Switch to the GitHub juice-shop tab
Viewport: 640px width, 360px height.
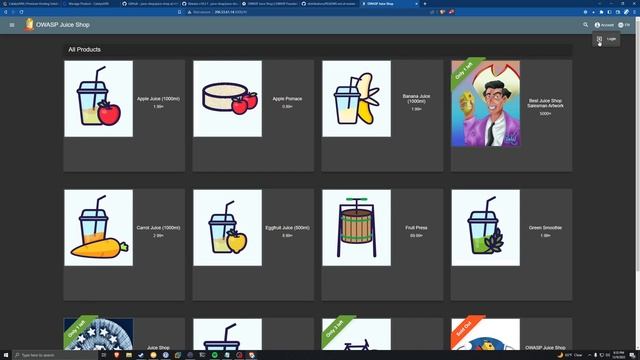click(x=150, y=4)
